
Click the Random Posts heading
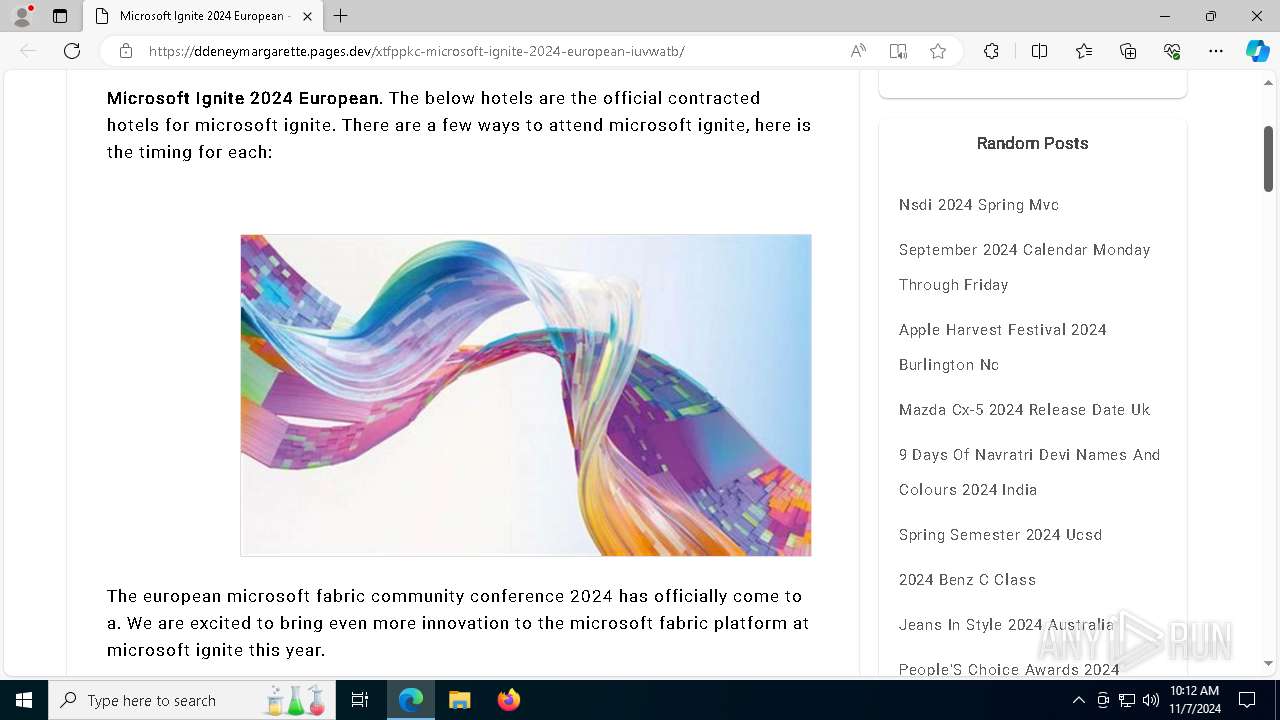[x=1032, y=143]
